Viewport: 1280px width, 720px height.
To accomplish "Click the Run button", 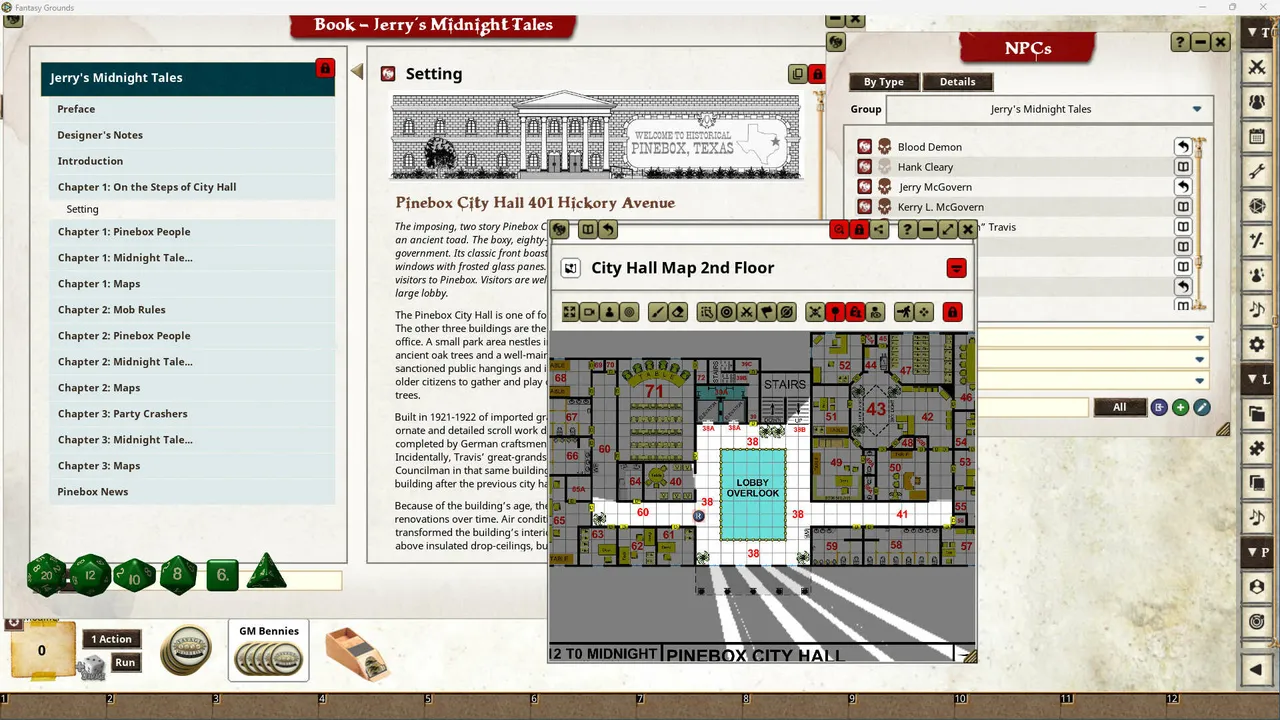I will 125,662.
